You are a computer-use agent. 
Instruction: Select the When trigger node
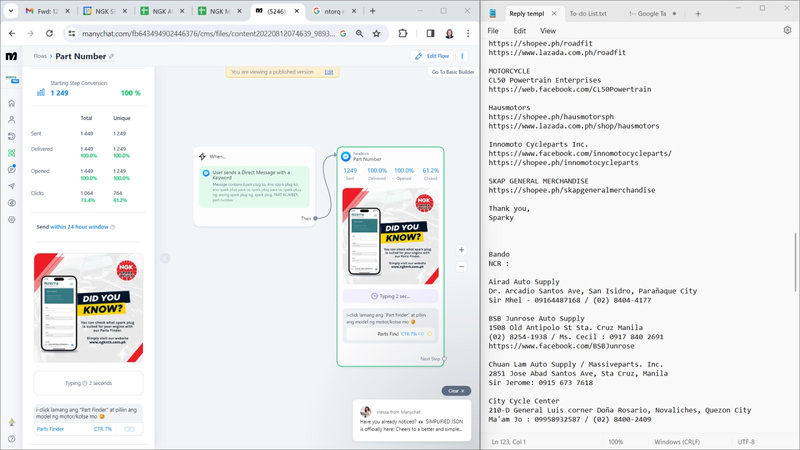[254, 186]
